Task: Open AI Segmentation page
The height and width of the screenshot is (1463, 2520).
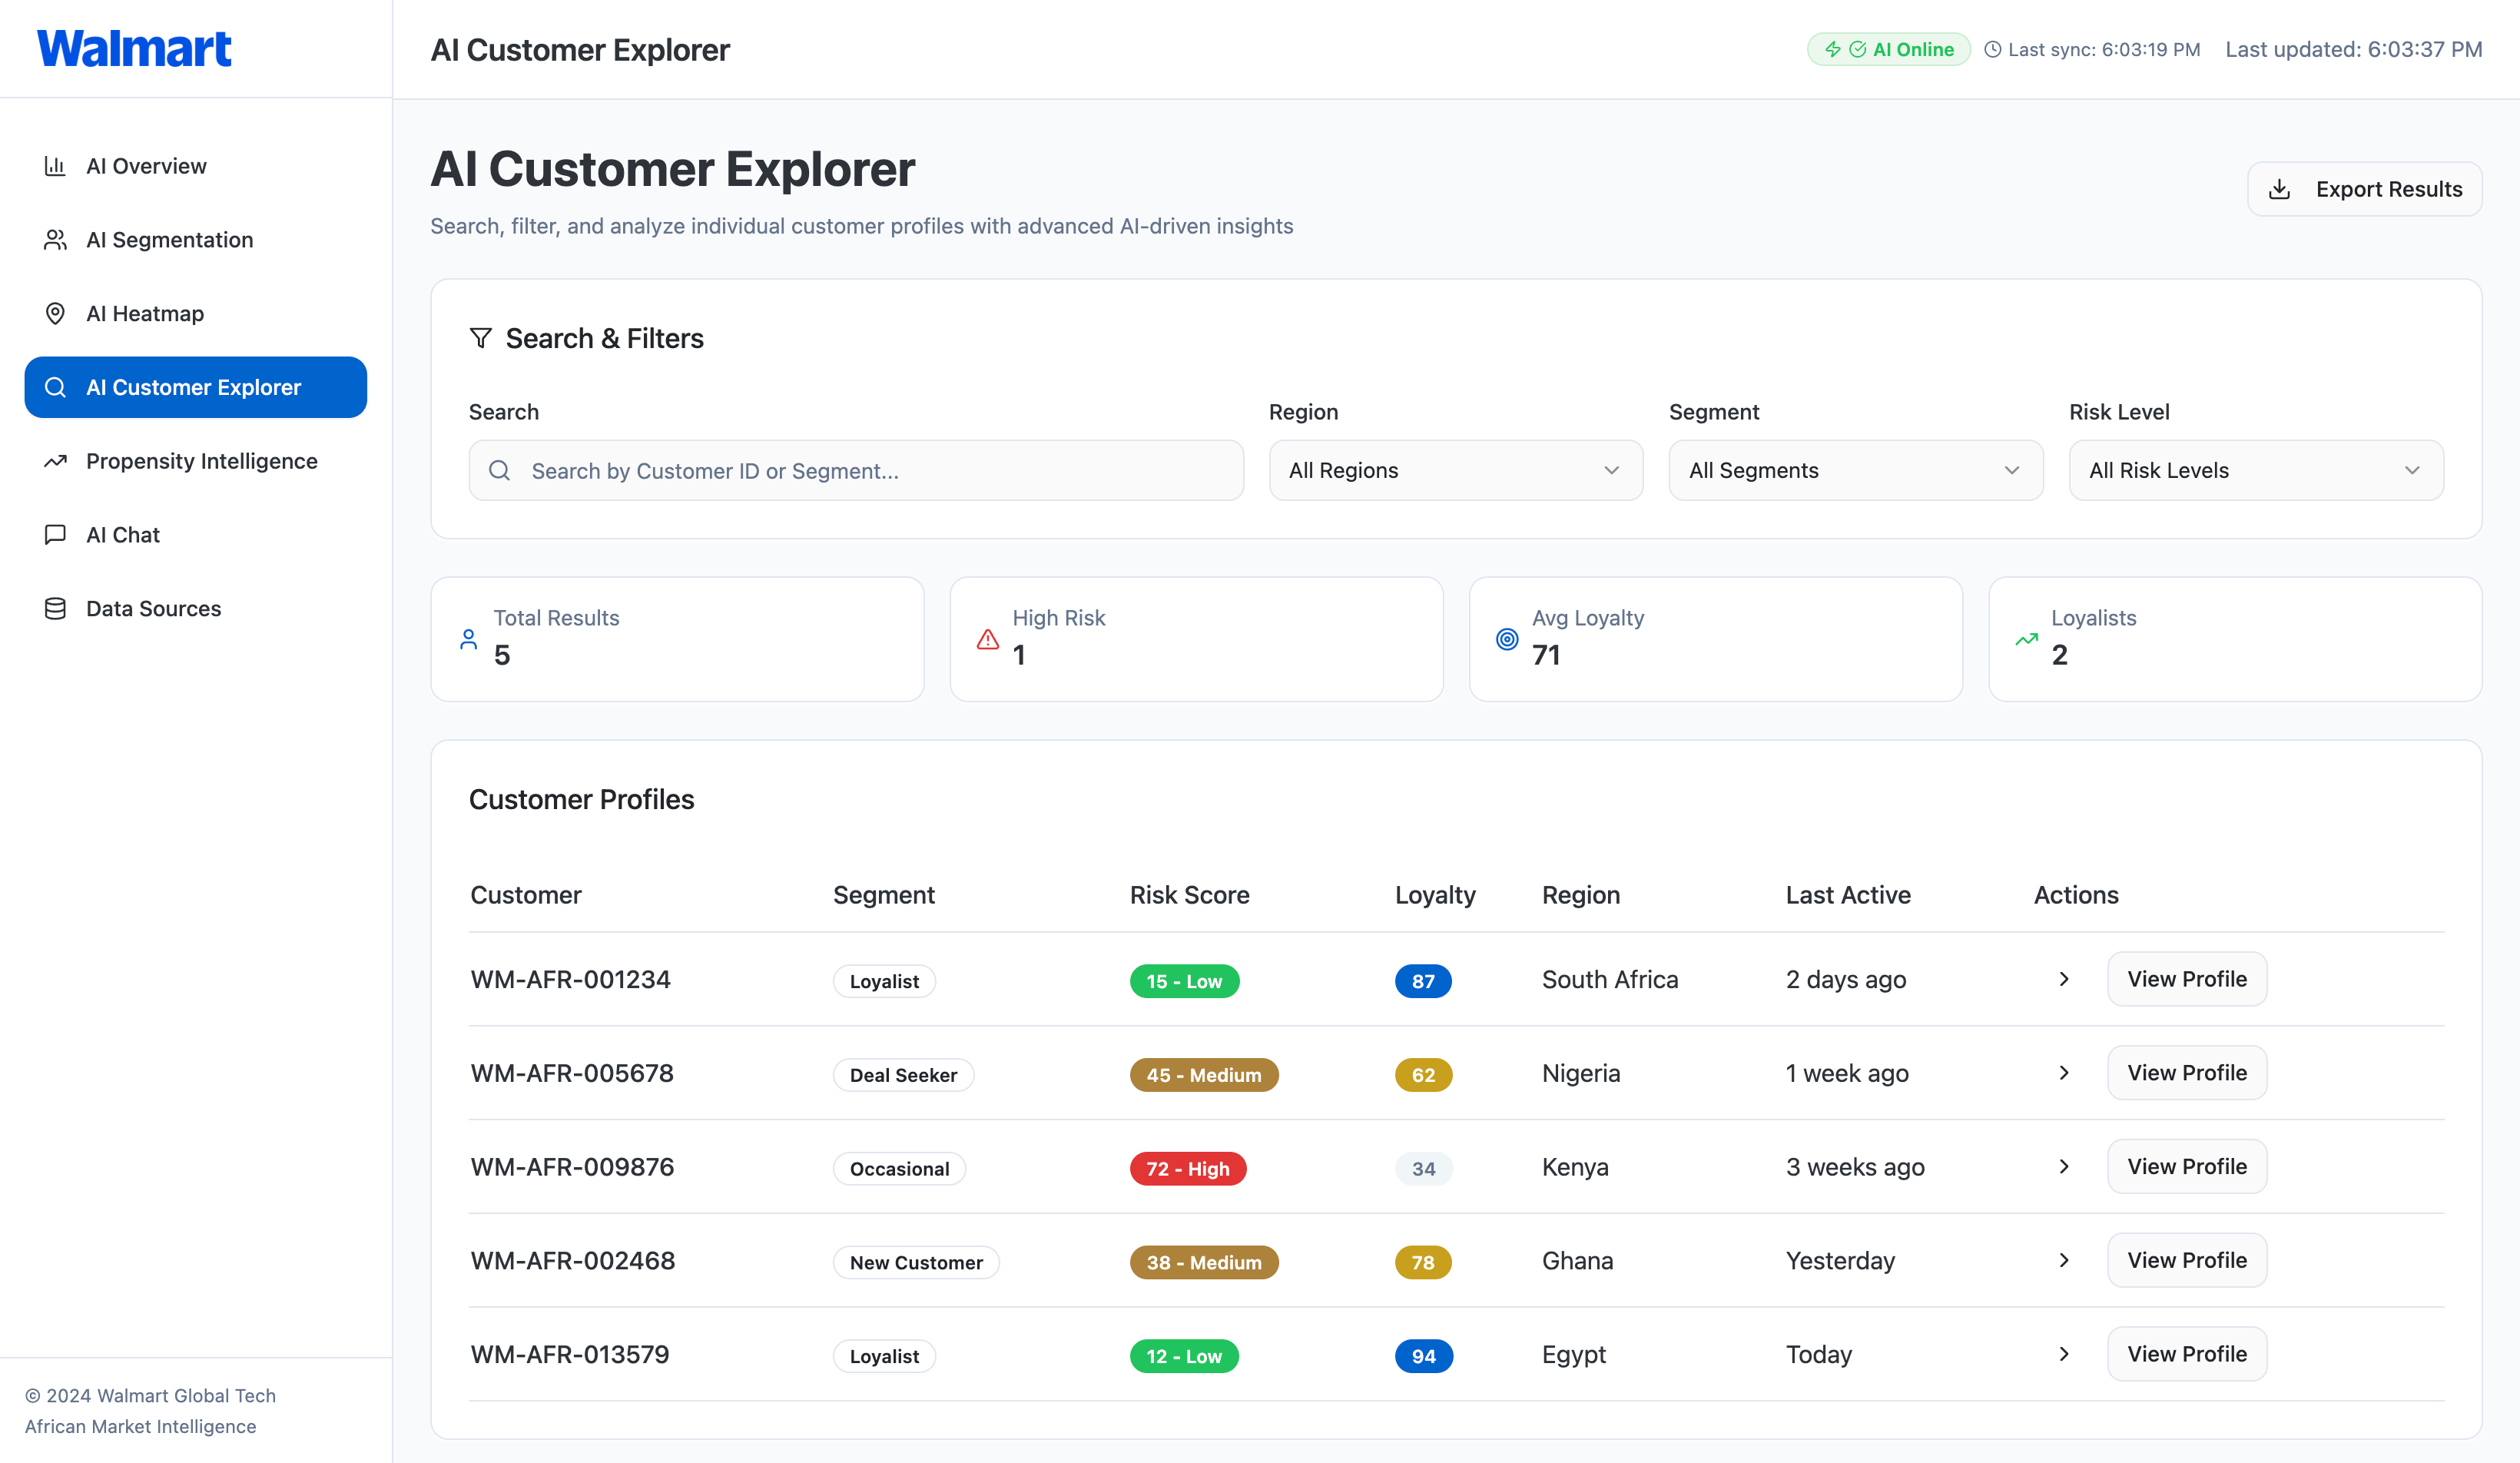Action: tap(196, 240)
